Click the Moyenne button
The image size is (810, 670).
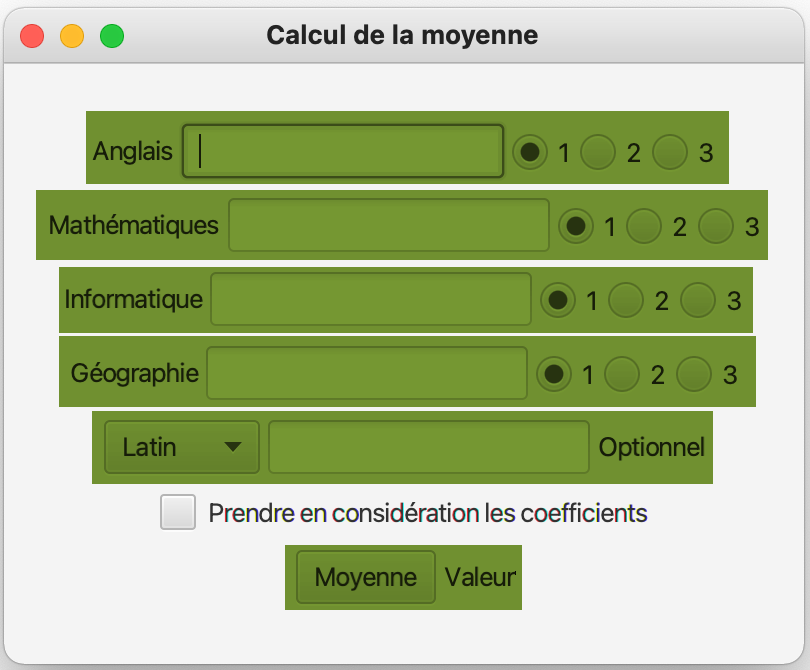click(365, 577)
